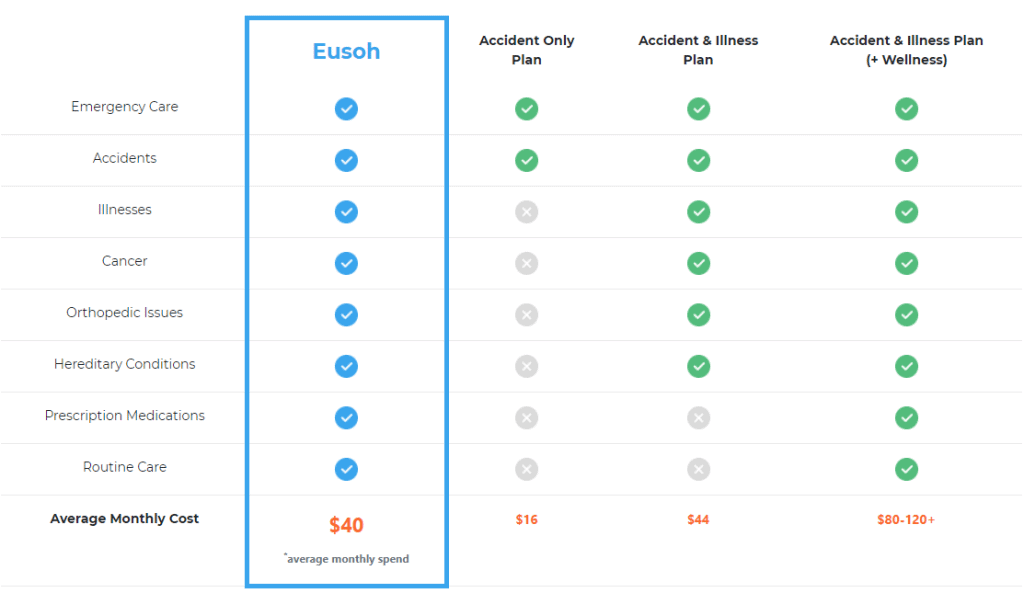Click green check for Accidents under Accident Only Plan
The width and height of the screenshot is (1024, 593).
[x=526, y=160]
